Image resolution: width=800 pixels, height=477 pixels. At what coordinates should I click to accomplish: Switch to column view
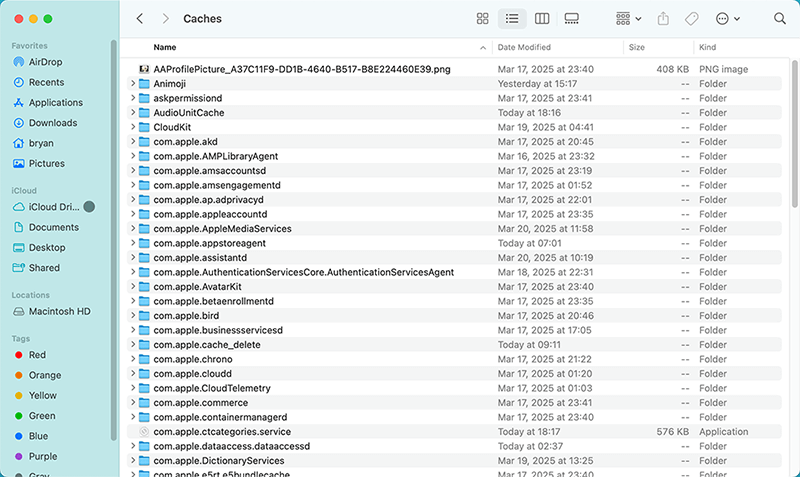pos(542,19)
